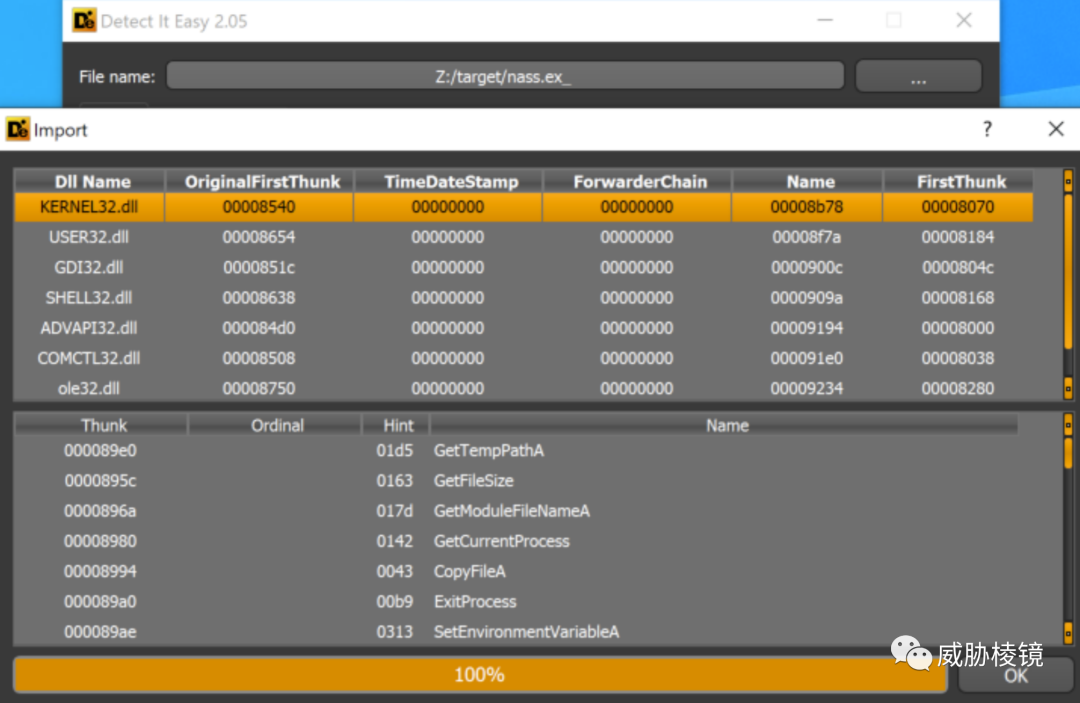Image resolution: width=1080 pixels, height=703 pixels.
Task: Select the KERNEL32.dll row
Action: point(523,207)
